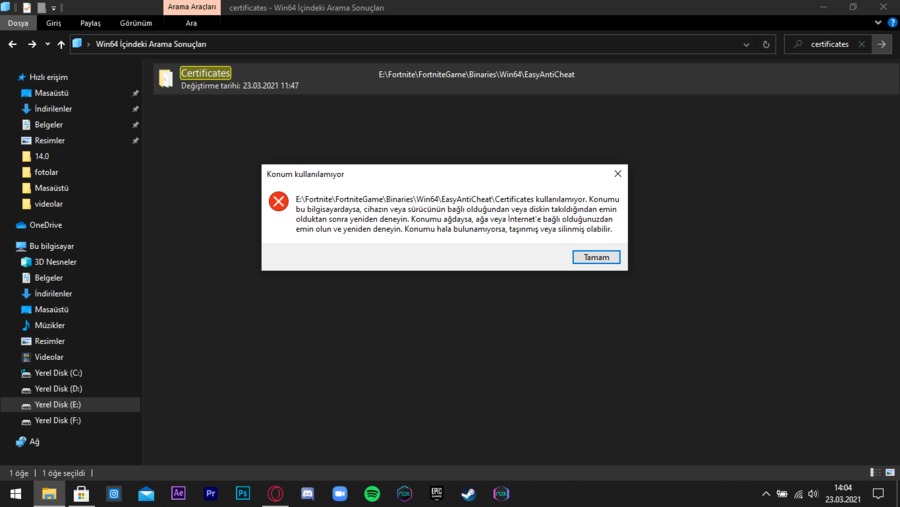
Task: Open Steam from the taskbar
Action: [x=469, y=493]
